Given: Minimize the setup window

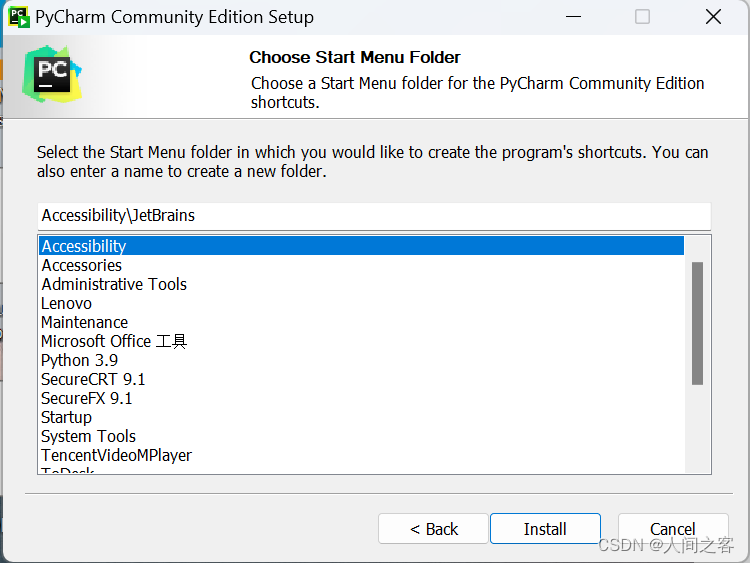Looking at the screenshot, I should (574, 17).
